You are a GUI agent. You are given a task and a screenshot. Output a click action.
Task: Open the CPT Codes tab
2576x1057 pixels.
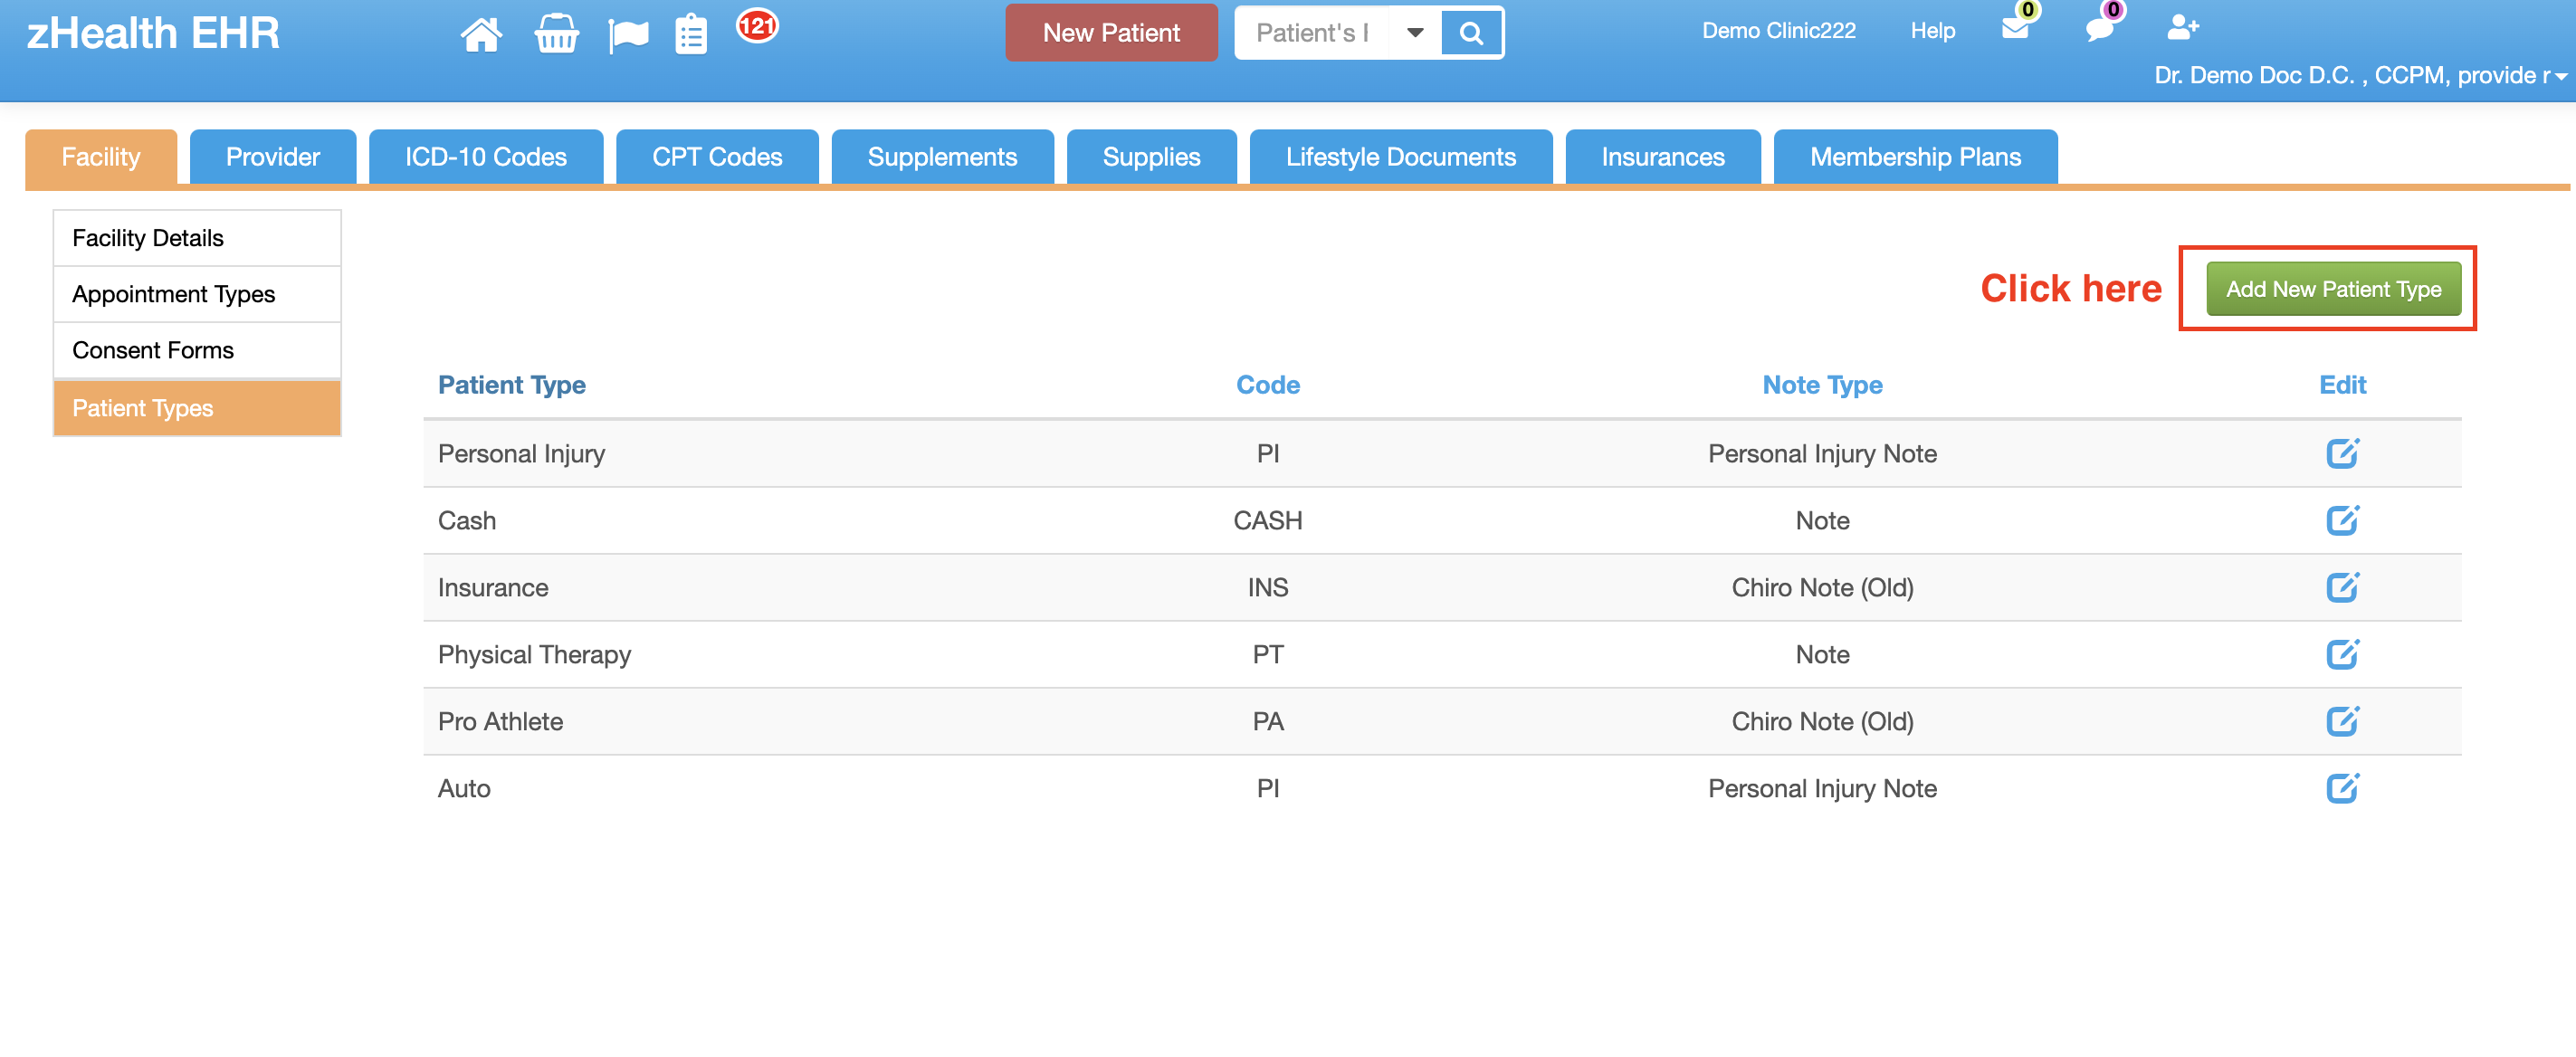click(x=717, y=157)
